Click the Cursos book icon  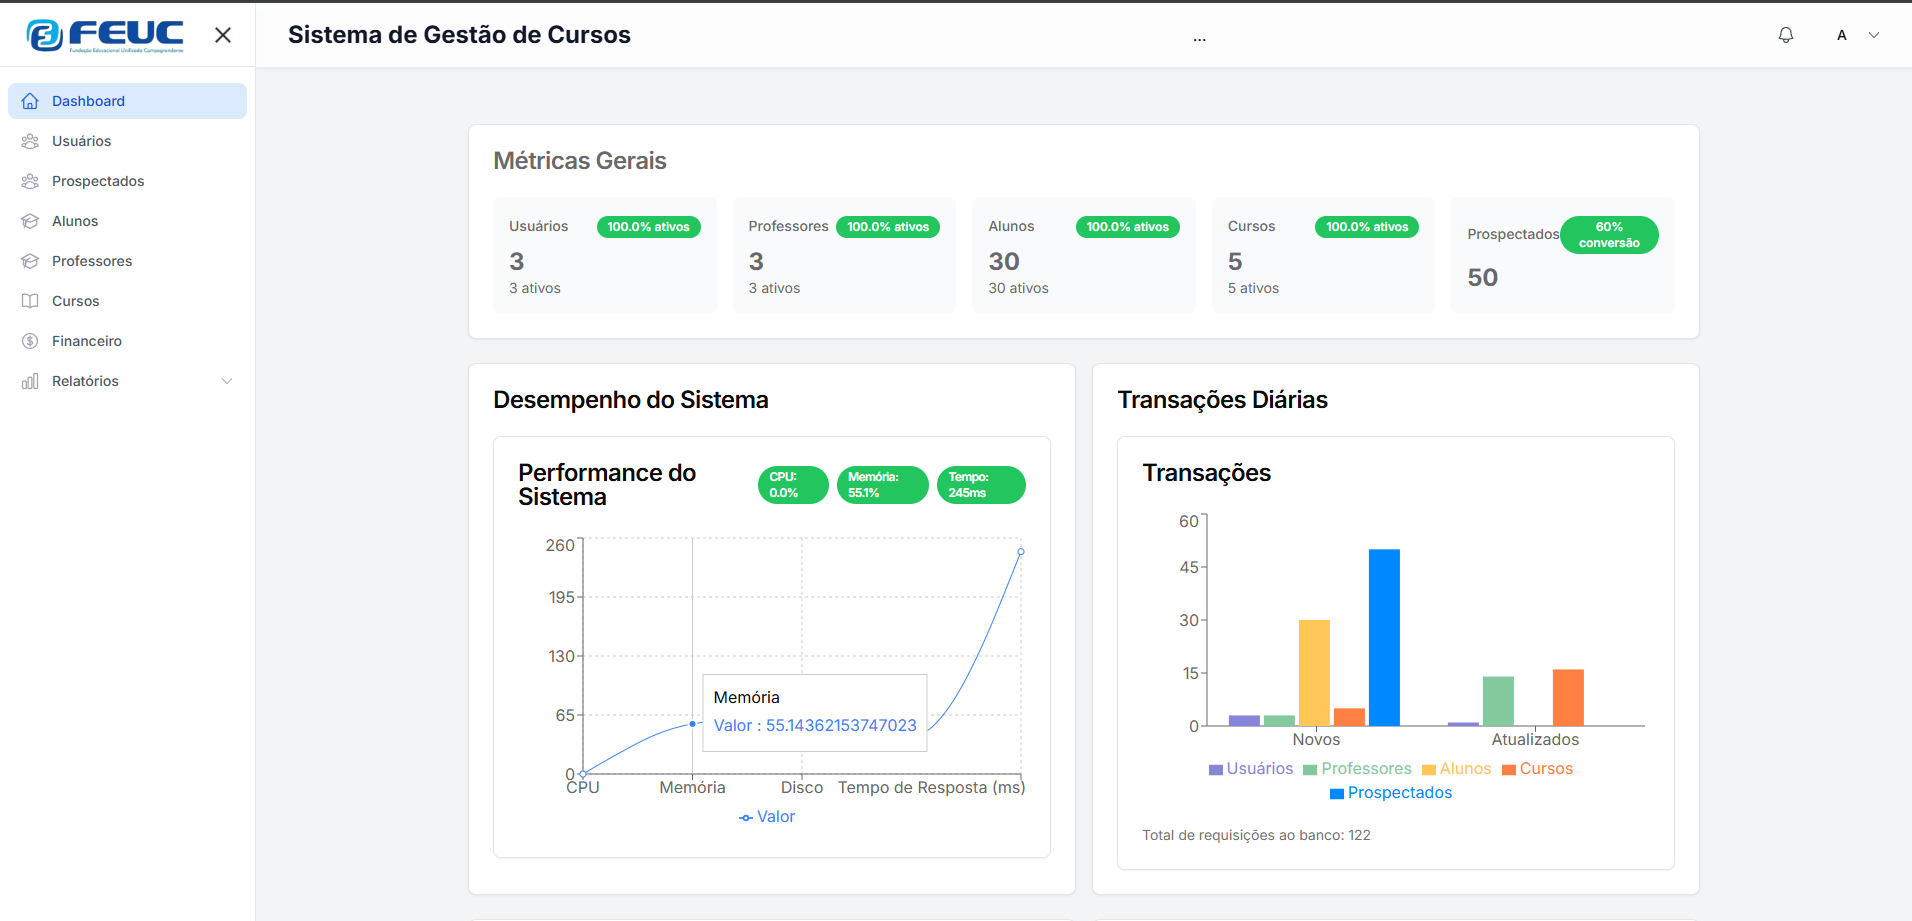click(30, 301)
